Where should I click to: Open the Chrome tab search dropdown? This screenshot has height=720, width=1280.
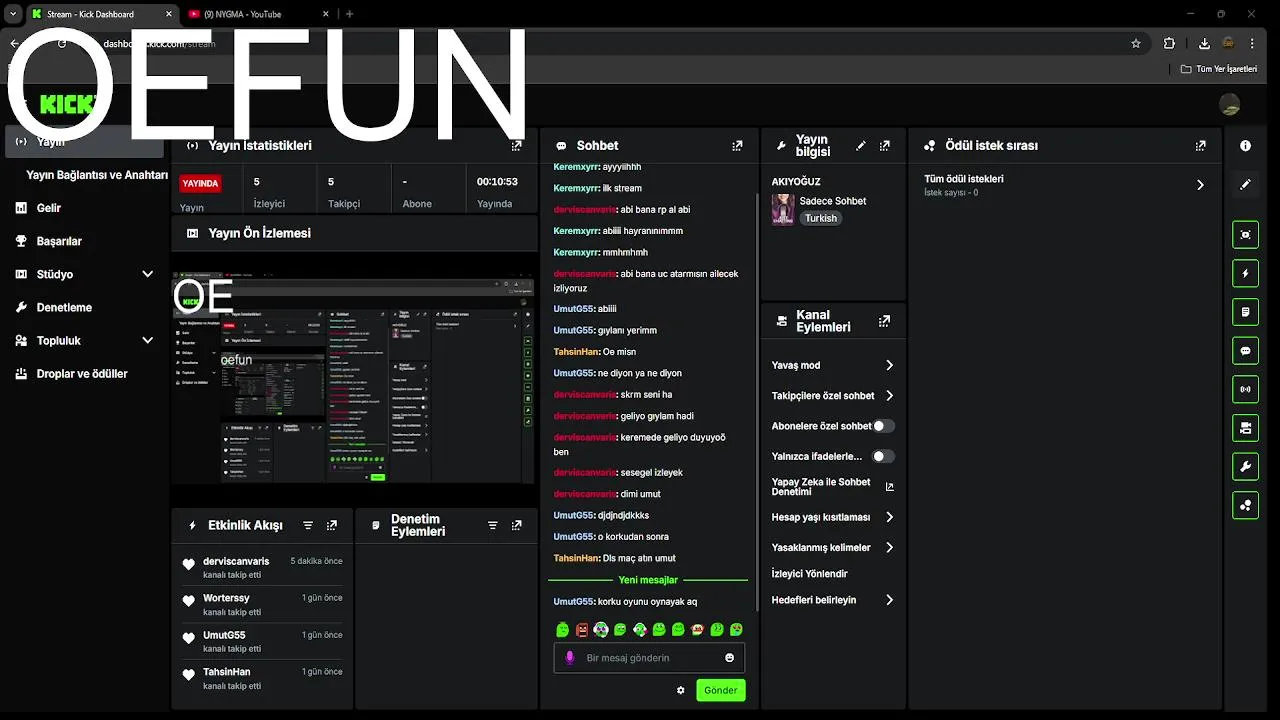click(13, 14)
